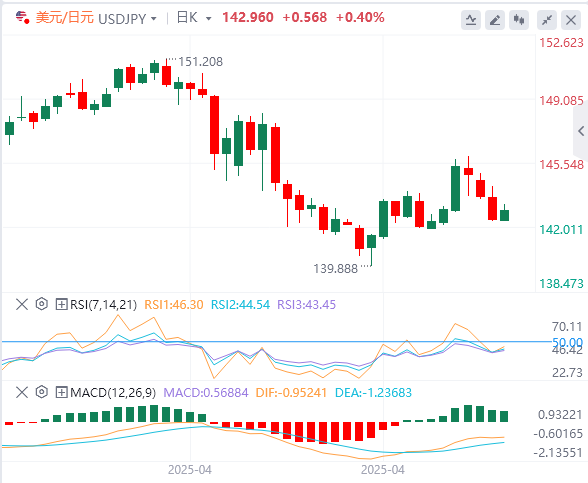Image resolution: width=588 pixels, height=483 pixels.
Task: Change chart type with candlestick icon
Action: pyautogui.click(x=519, y=20)
